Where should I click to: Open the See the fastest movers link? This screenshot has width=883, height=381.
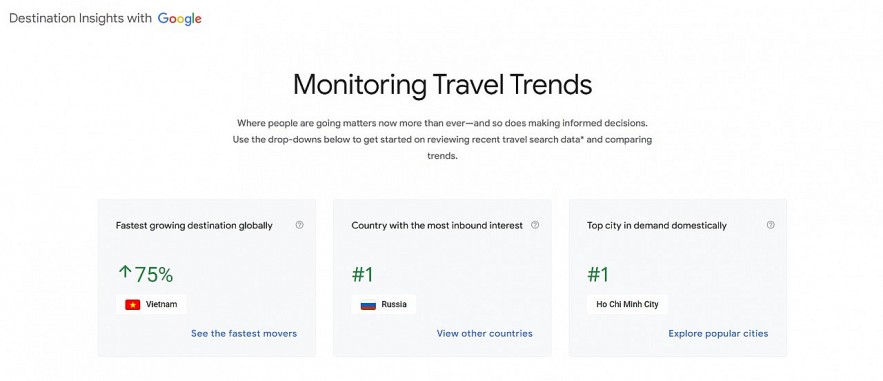pyautogui.click(x=244, y=333)
